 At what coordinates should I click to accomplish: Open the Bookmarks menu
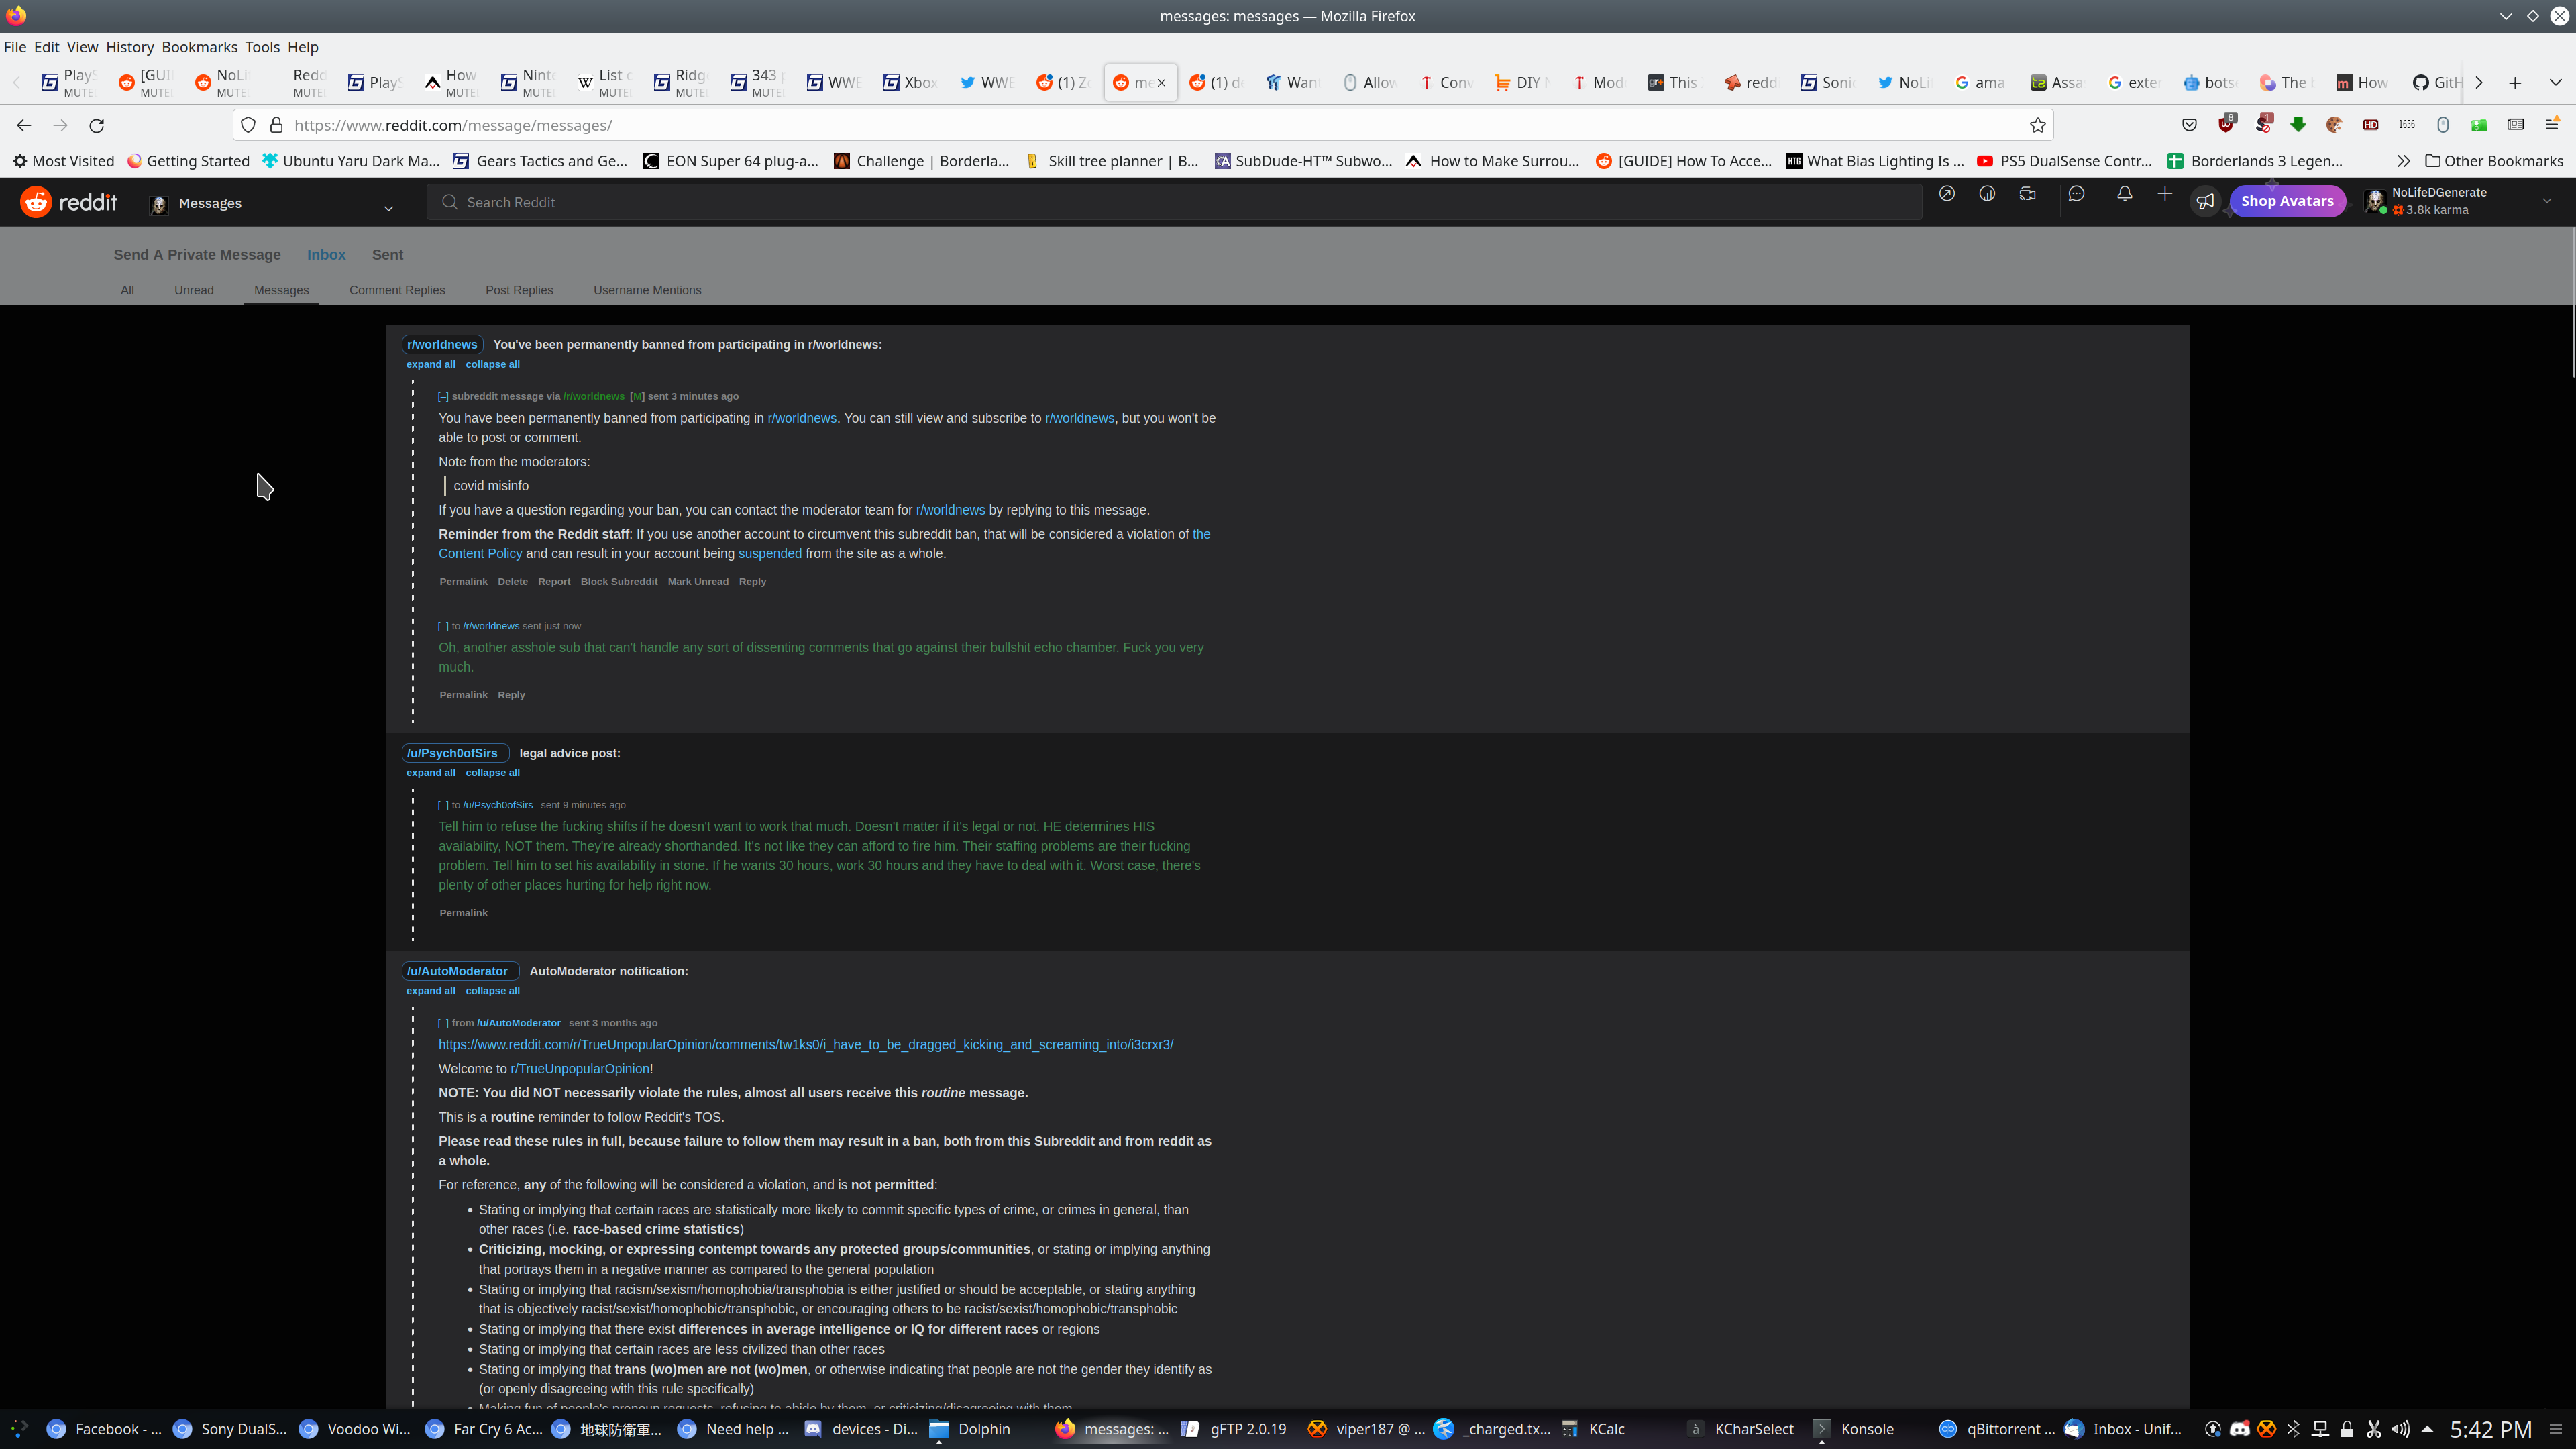pyautogui.click(x=199, y=47)
